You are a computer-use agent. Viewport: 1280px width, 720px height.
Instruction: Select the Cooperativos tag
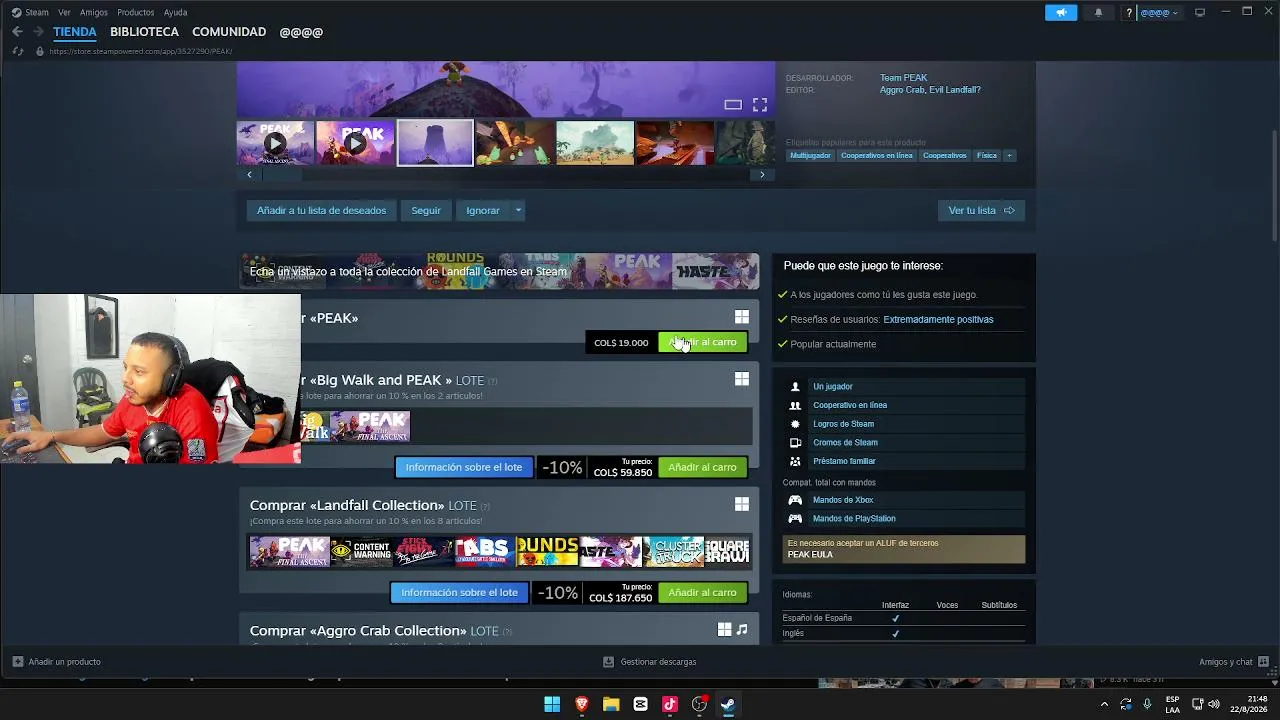click(x=945, y=156)
